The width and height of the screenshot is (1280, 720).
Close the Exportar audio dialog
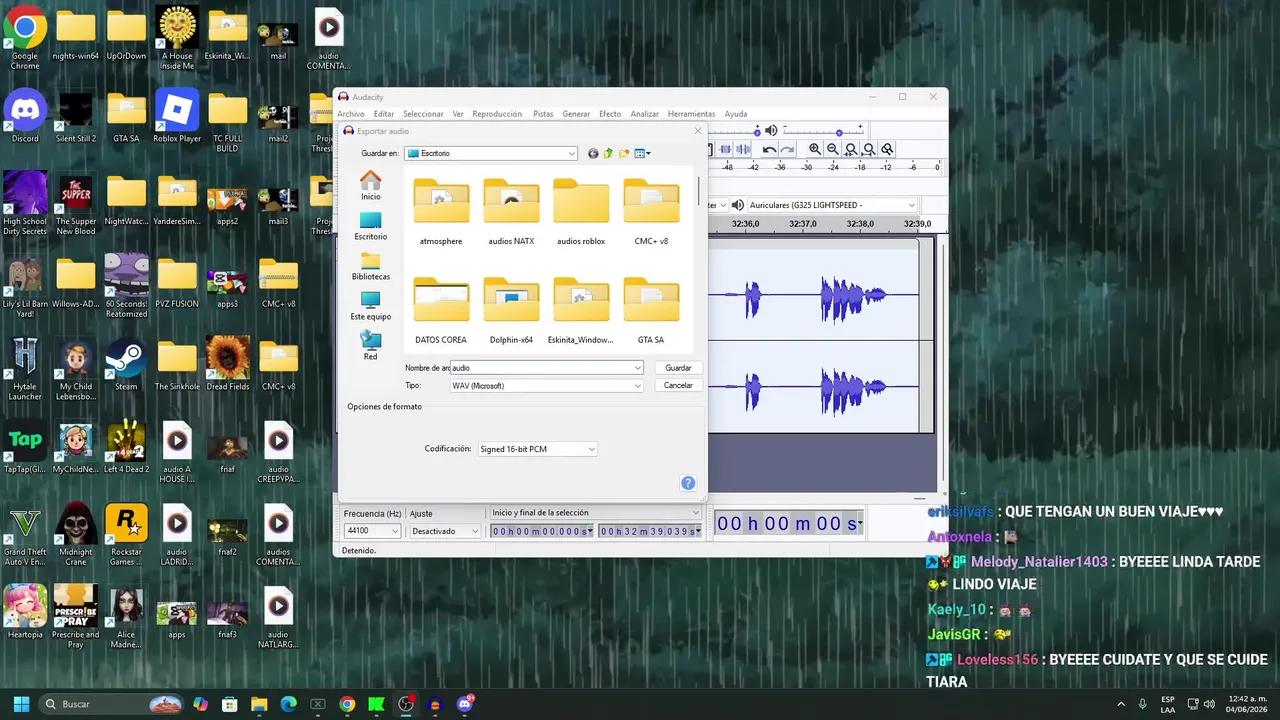point(698,131)
